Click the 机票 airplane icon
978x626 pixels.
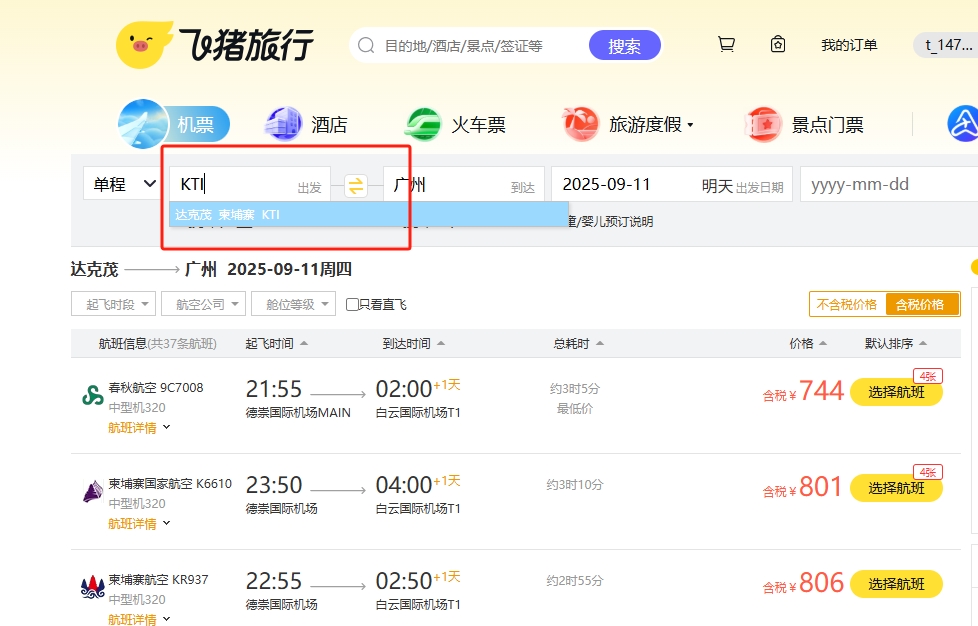tap(142, 124)
